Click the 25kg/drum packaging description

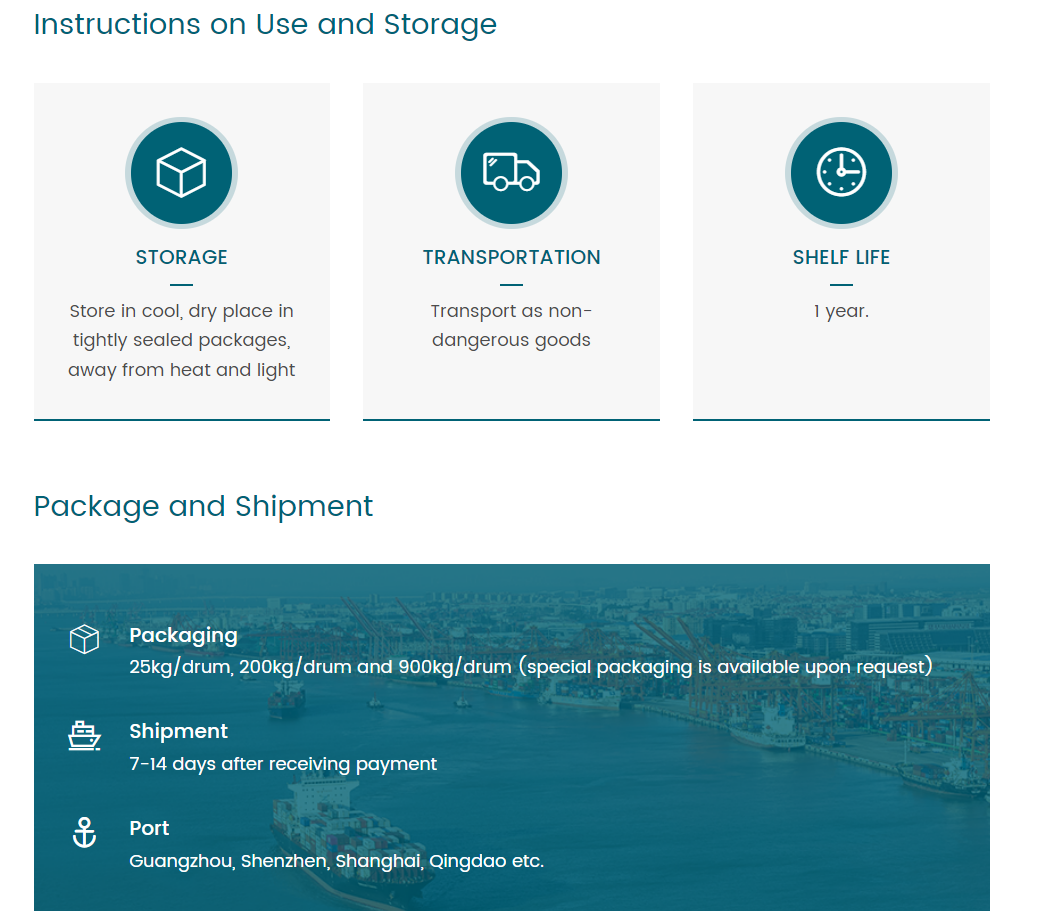(530, 667)
